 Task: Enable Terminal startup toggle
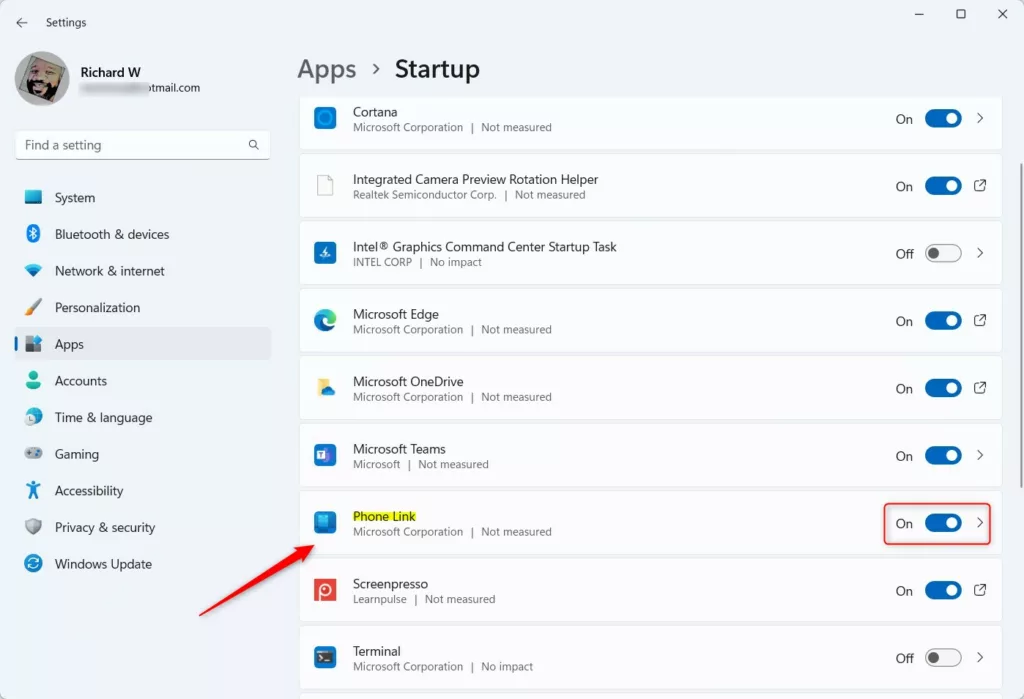point(943,658)
